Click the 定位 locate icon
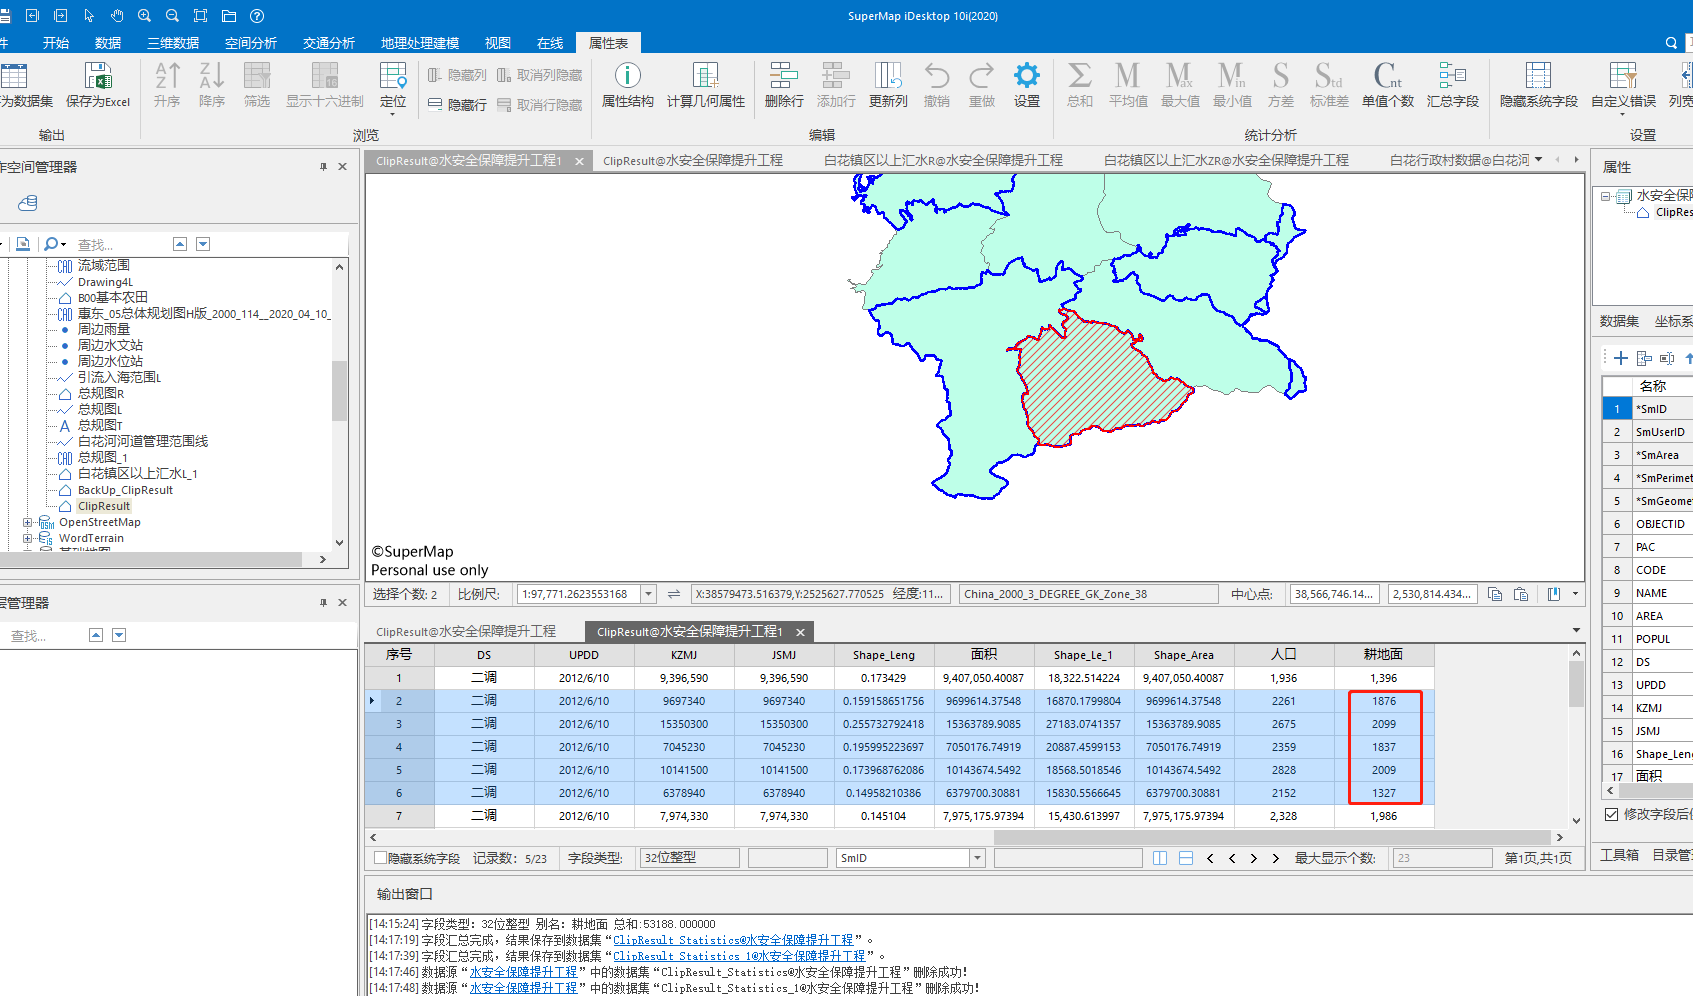The height and width of the screenshot is (996, 1693). [x=393, y=77]
